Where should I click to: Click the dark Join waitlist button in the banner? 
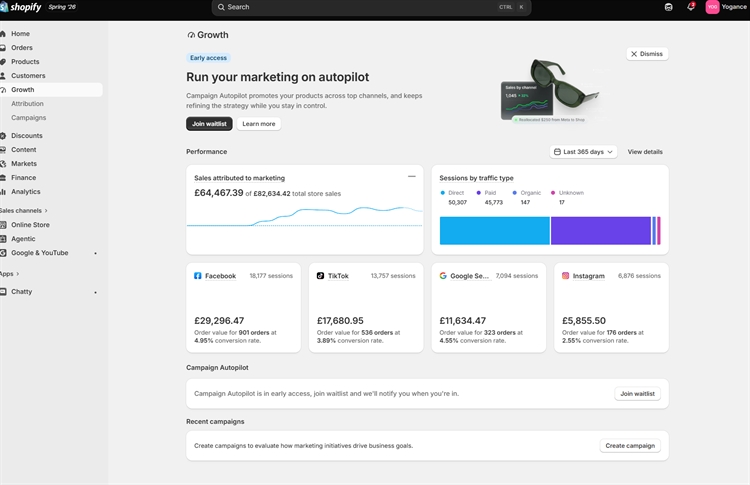209,123
